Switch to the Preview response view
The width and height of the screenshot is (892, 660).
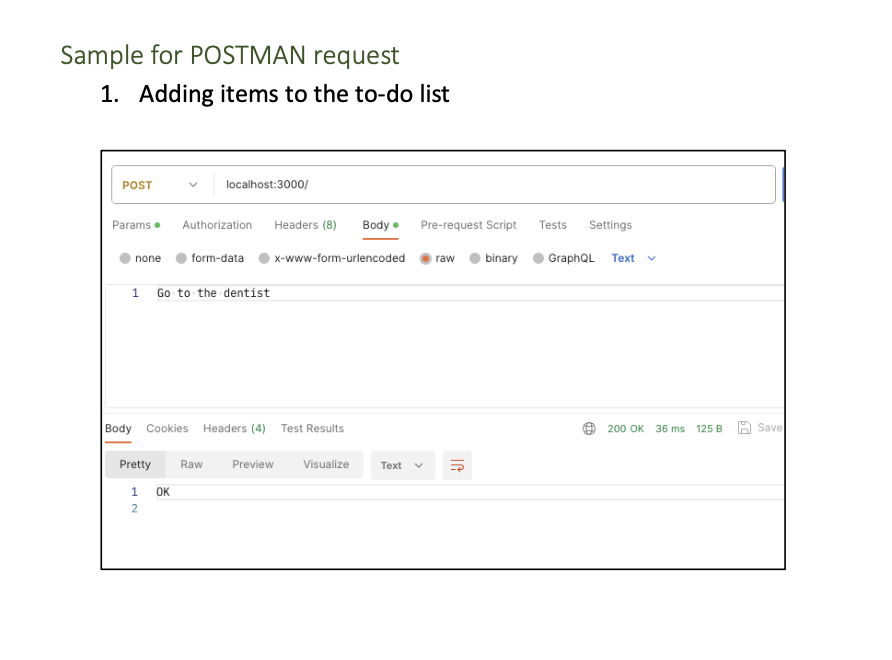point(253,464)
